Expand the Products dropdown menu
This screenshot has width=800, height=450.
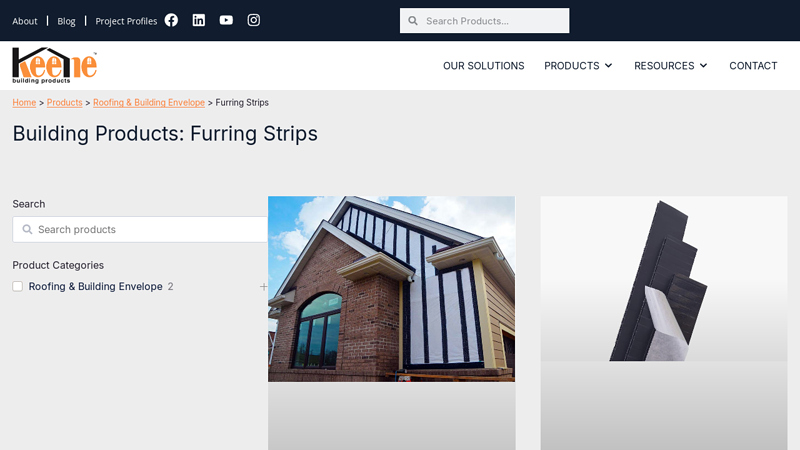point(578,66)
